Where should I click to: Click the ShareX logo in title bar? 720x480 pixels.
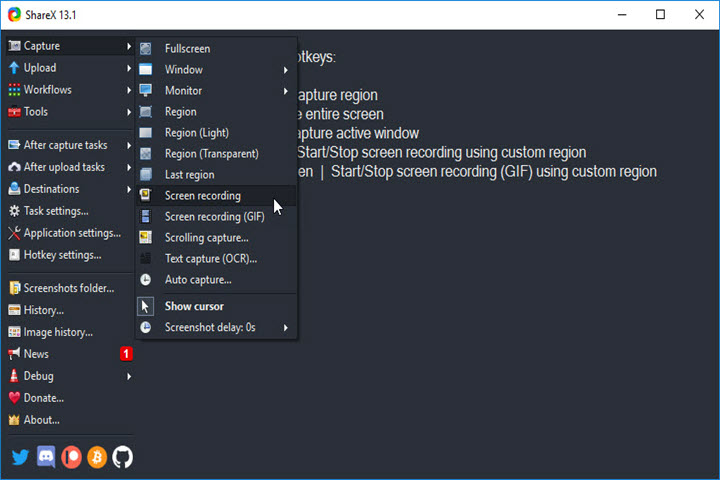click(14, 15)
